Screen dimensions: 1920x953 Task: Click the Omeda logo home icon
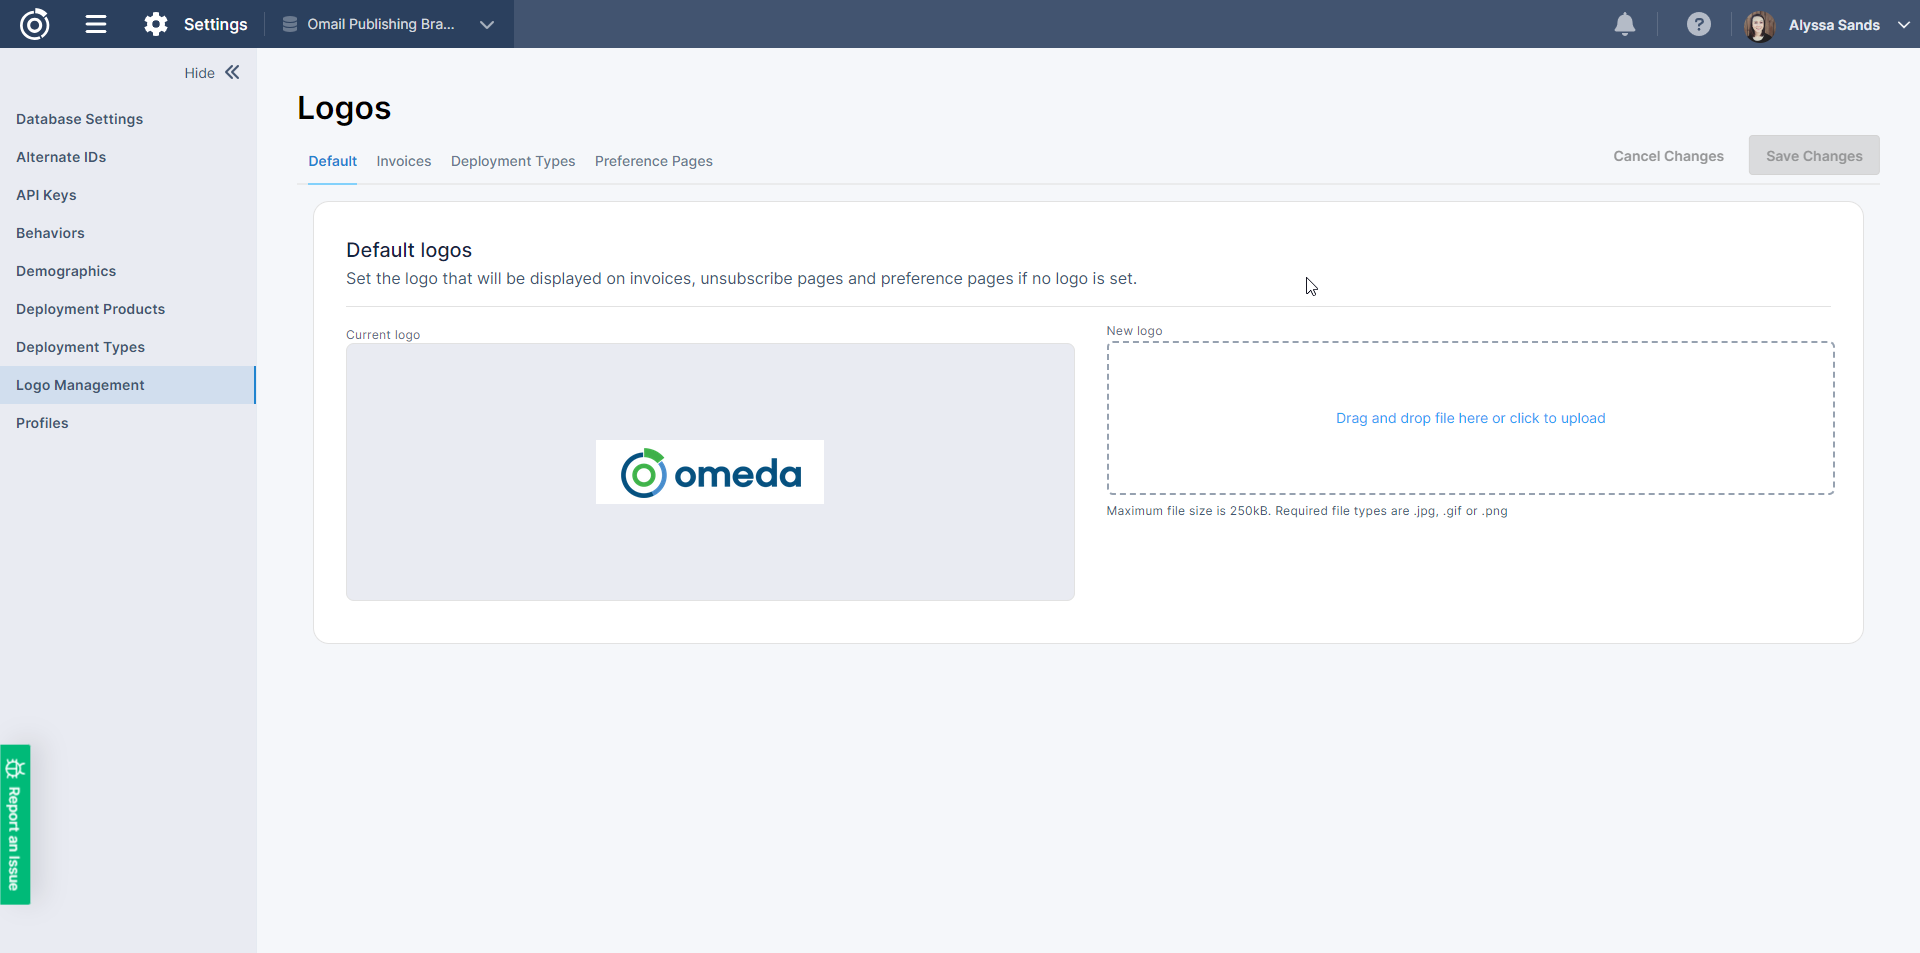pyautogui.click(x=35, y=24)
